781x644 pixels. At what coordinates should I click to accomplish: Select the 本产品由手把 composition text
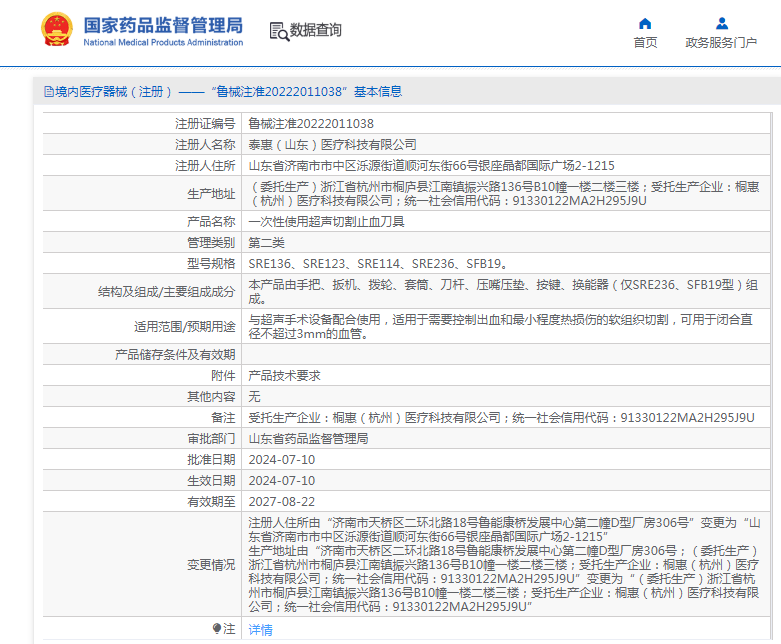point(503,292)
